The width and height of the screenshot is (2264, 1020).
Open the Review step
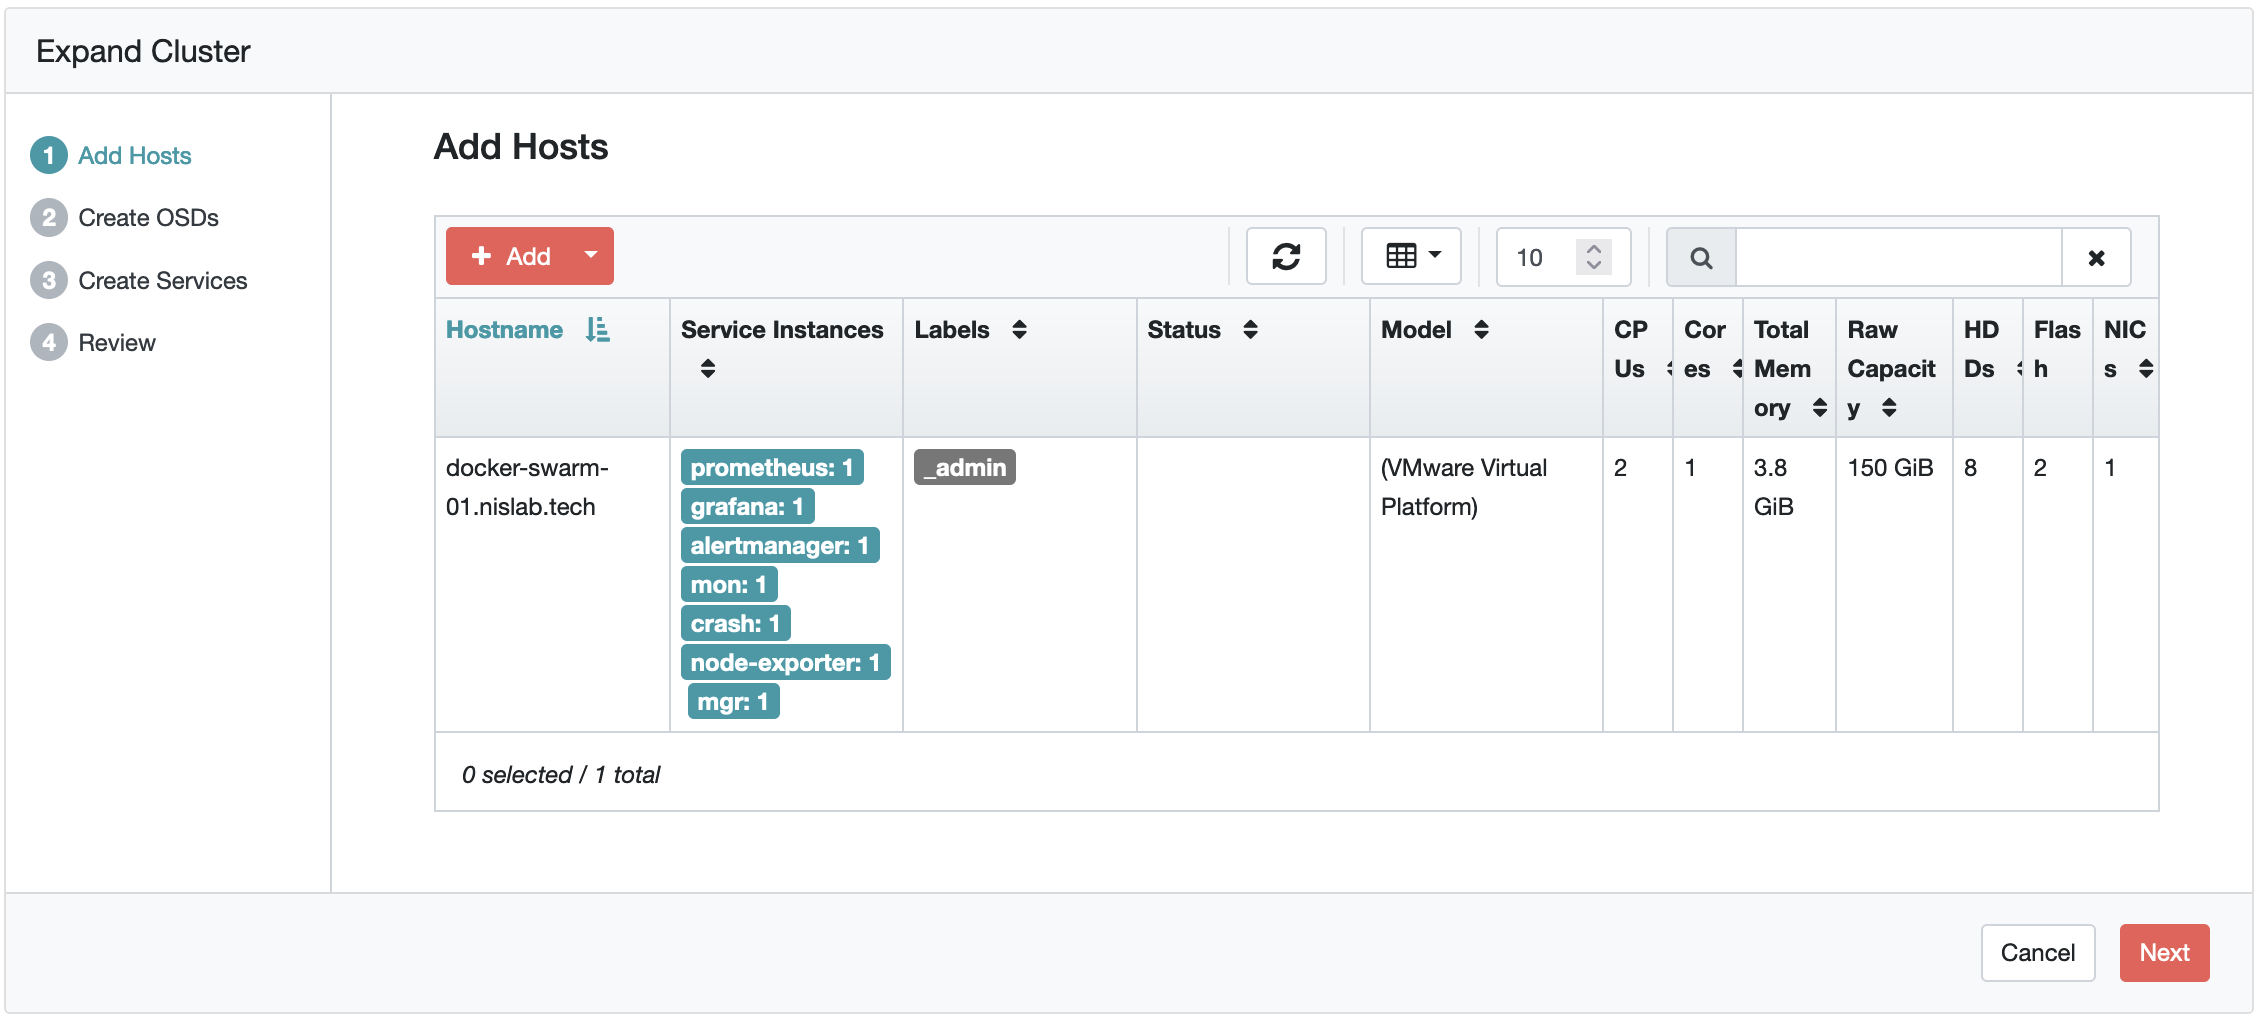[116, 343]
